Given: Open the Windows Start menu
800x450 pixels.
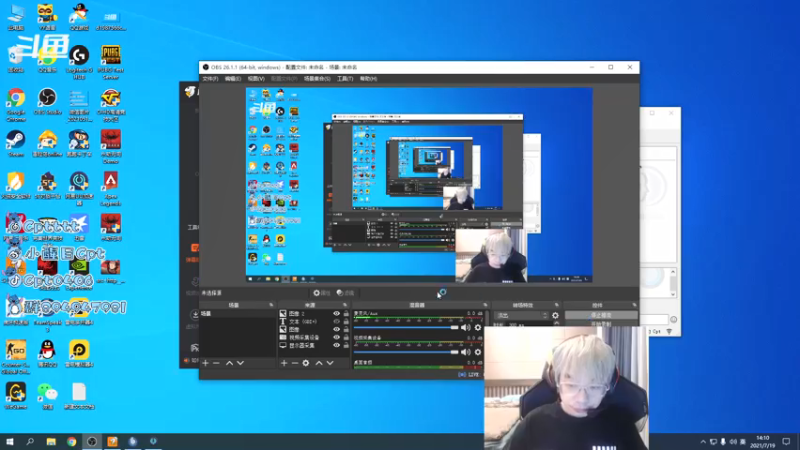Looking at the screenshot, I should [9, 442].
